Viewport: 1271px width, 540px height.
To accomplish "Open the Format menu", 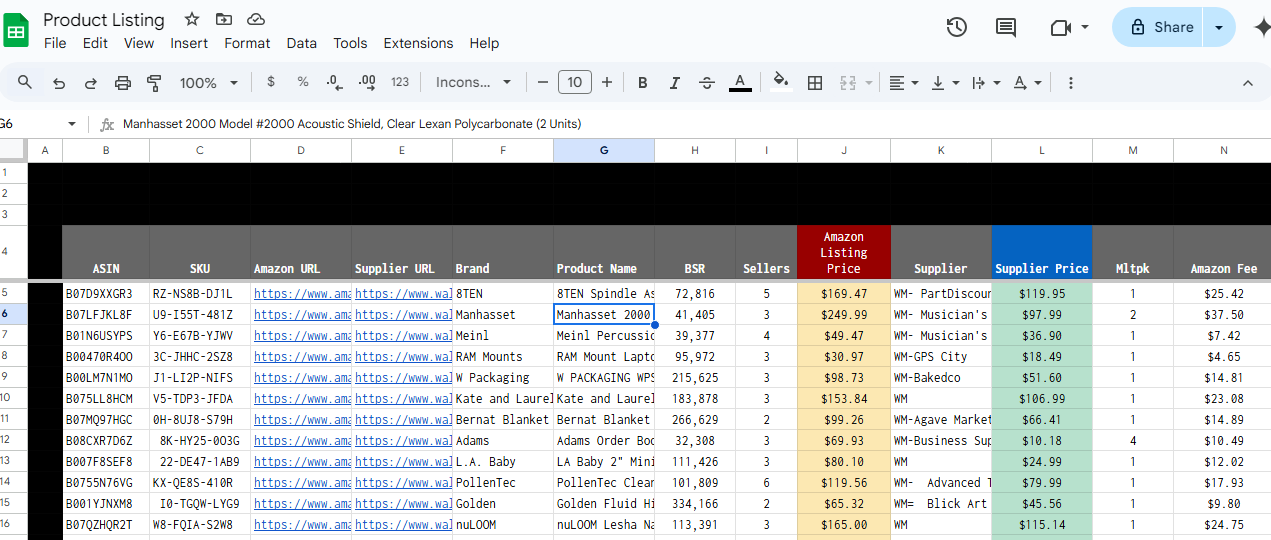I will (x=247, y=43).
